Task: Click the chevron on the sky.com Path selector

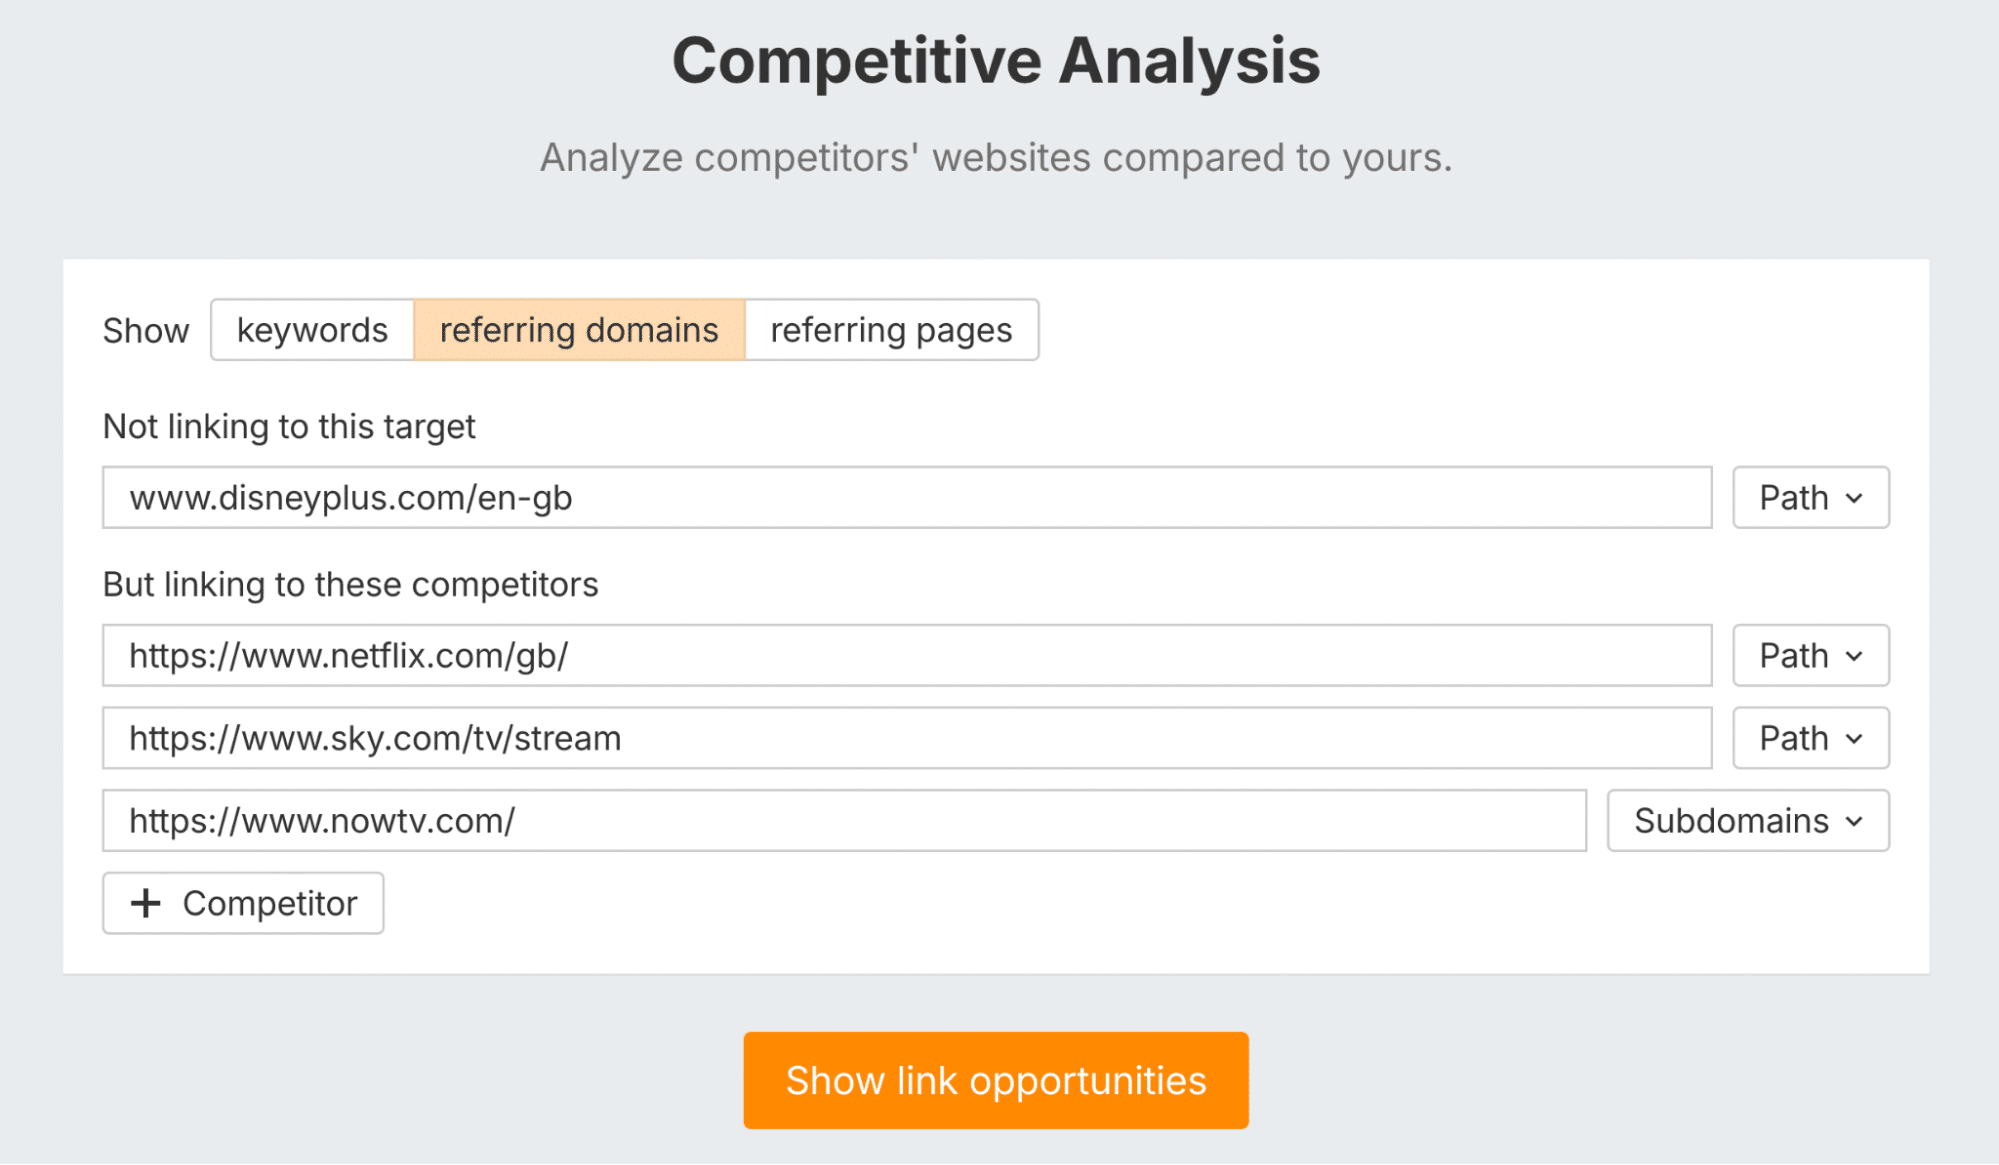Action: tap(1855, 740)
